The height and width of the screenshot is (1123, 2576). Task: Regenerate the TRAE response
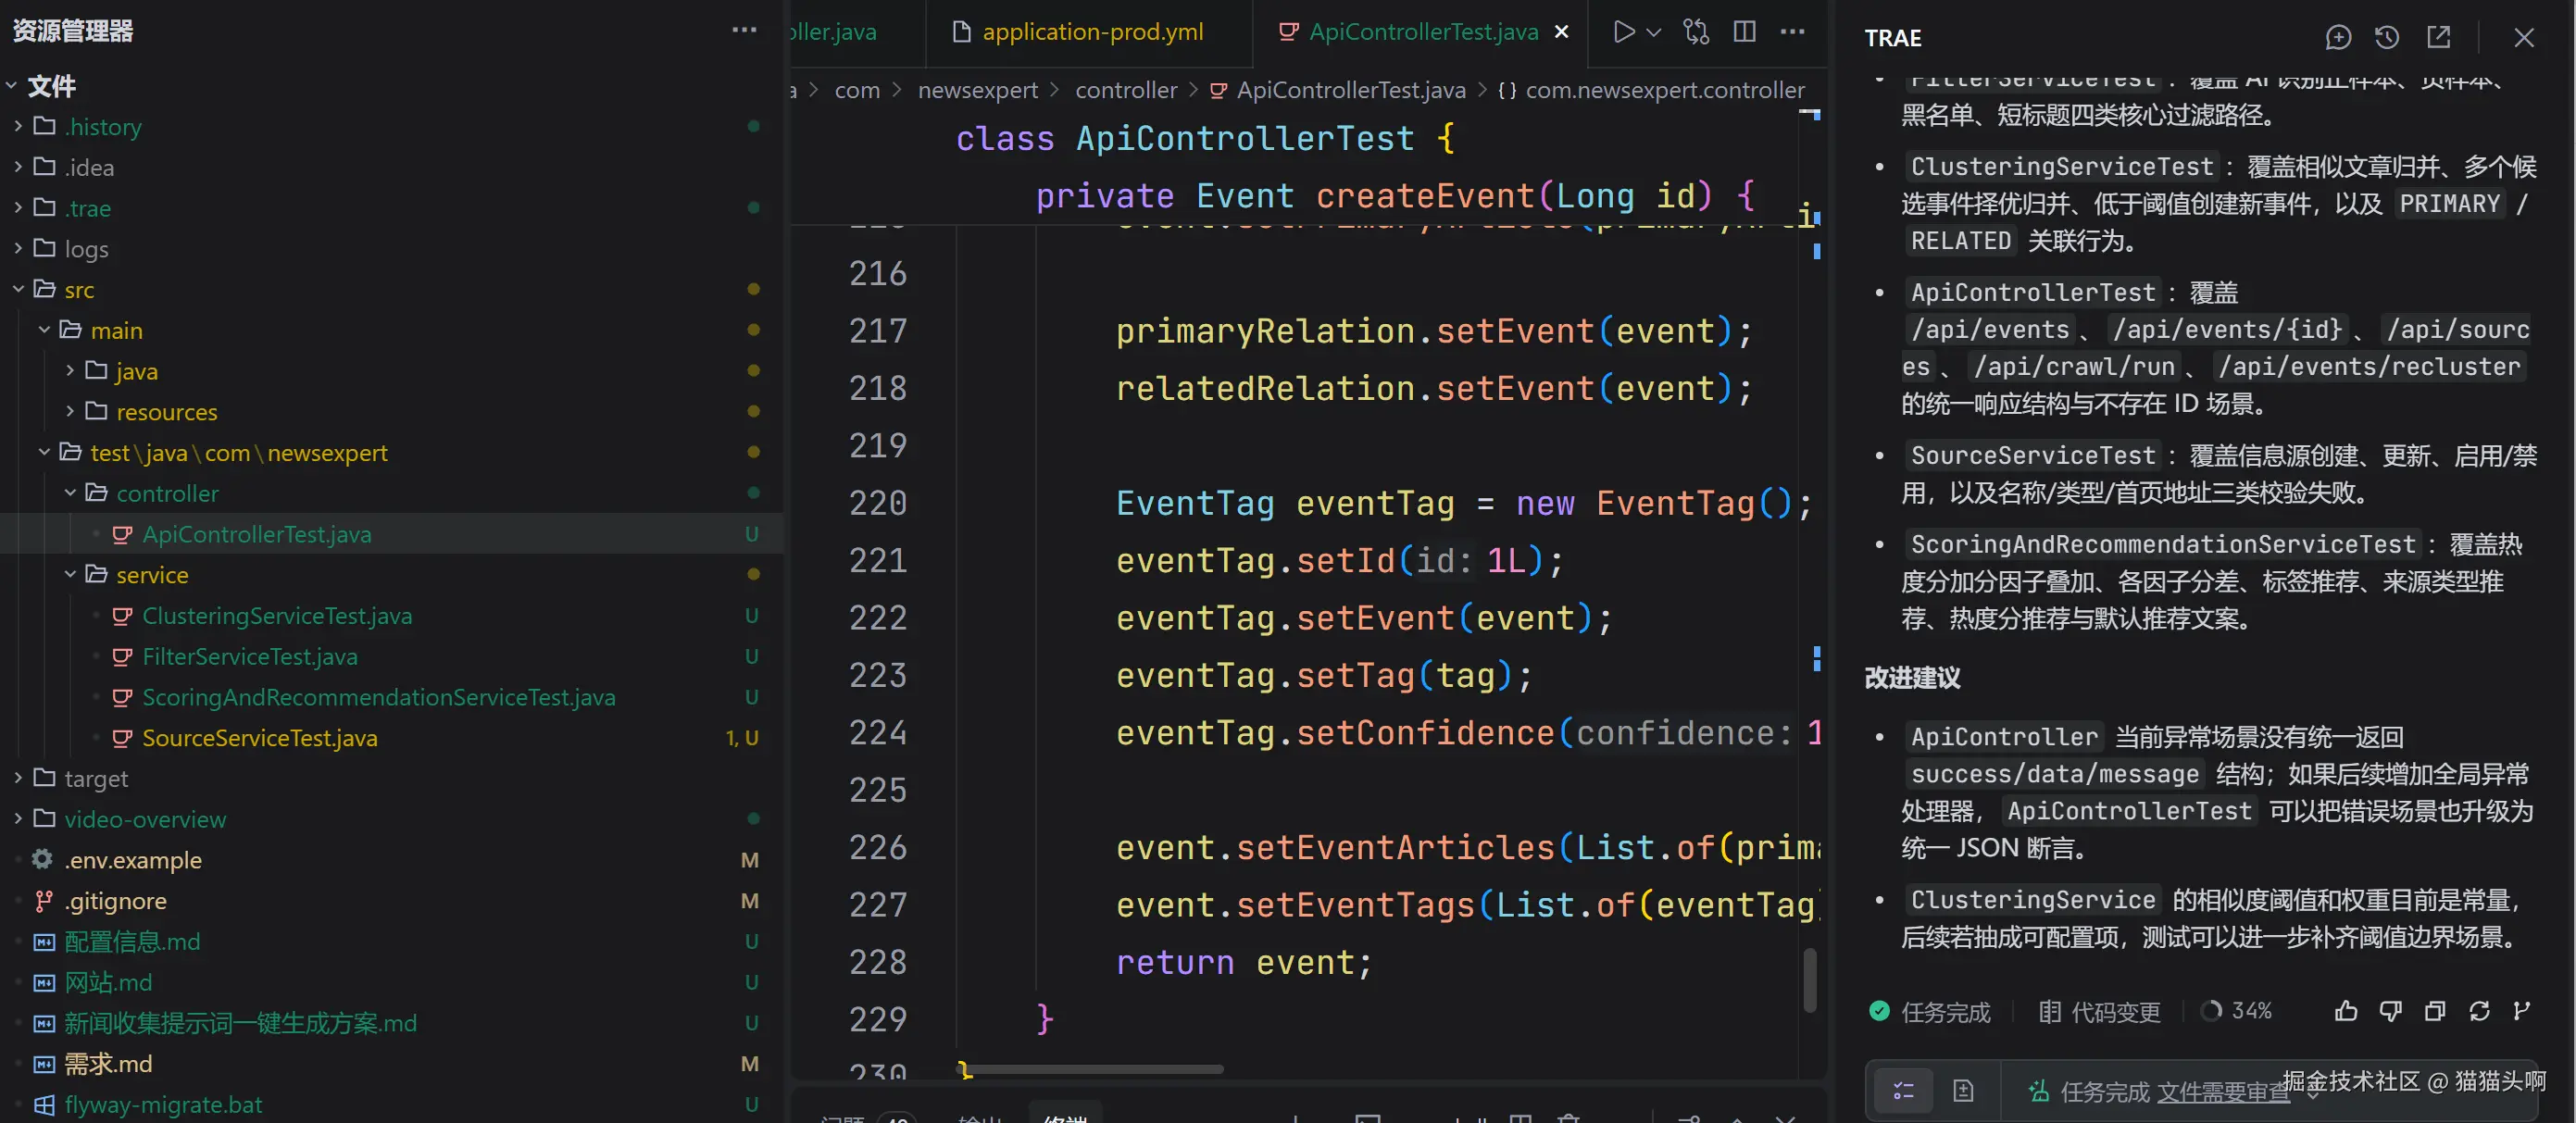tap(2479, 1011)
